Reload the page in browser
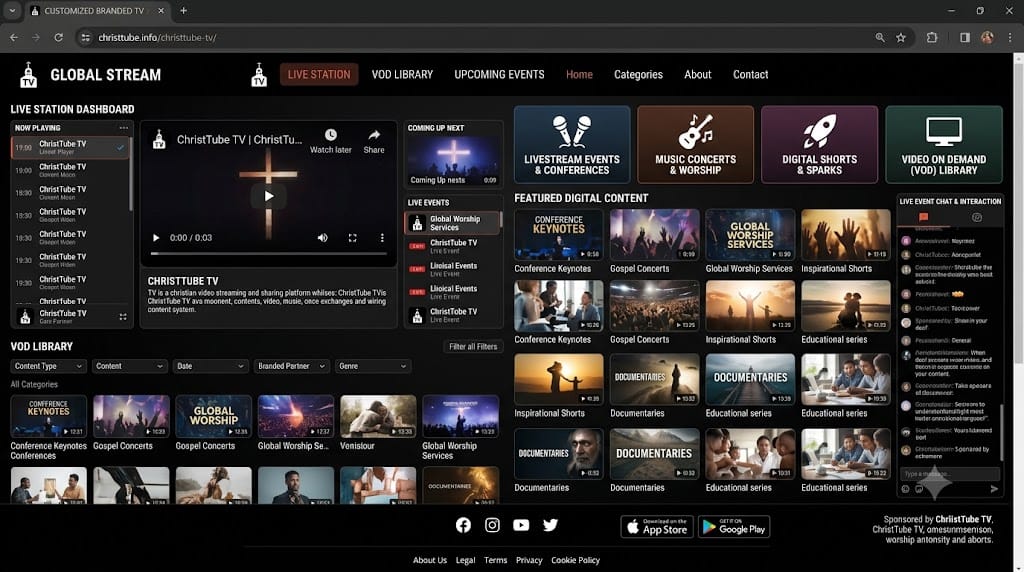1024x572 pixels. pos(58,38)
